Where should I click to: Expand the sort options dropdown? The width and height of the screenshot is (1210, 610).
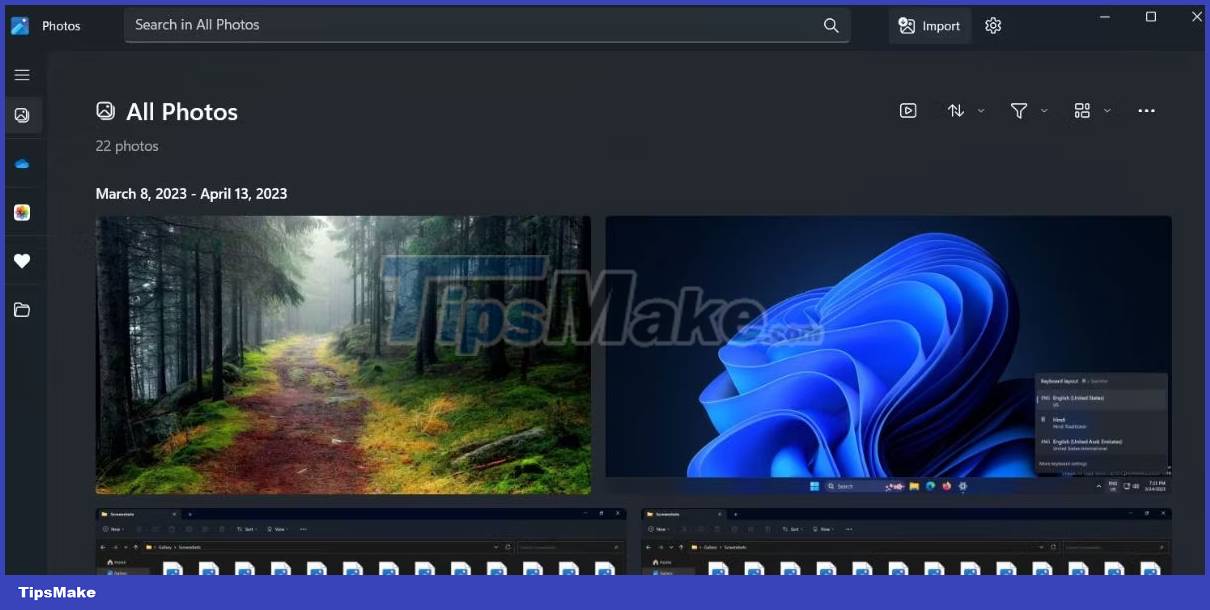[x=979, y=110]
